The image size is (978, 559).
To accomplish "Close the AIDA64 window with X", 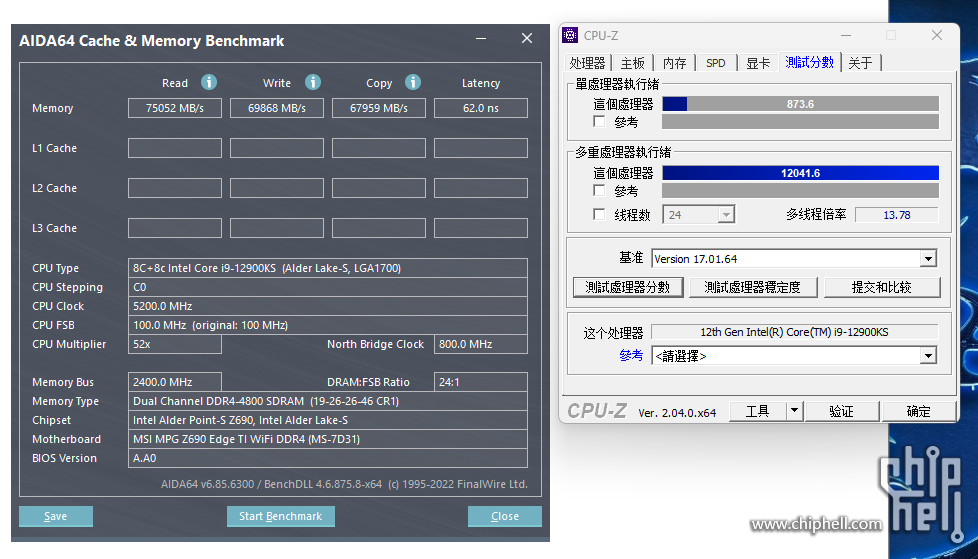I will pos(527,39).
